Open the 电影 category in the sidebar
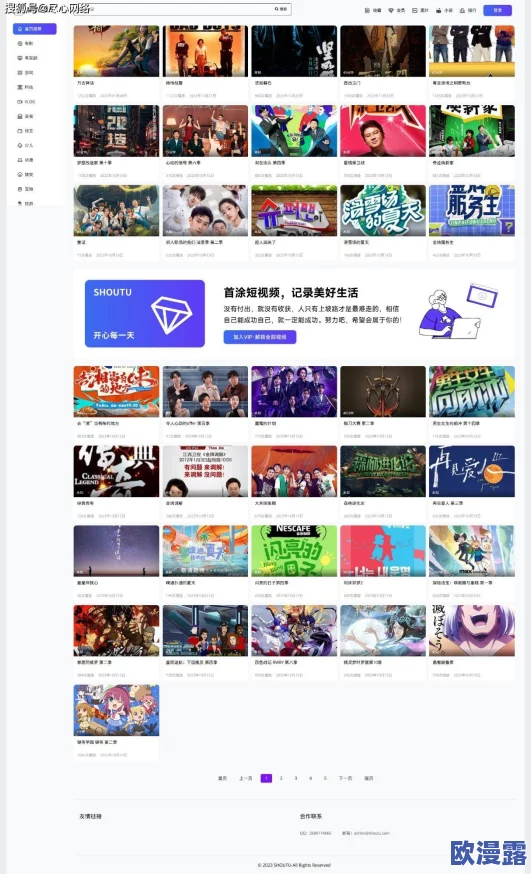This screenshot has height=874, width=531. (x=26, y=43)
